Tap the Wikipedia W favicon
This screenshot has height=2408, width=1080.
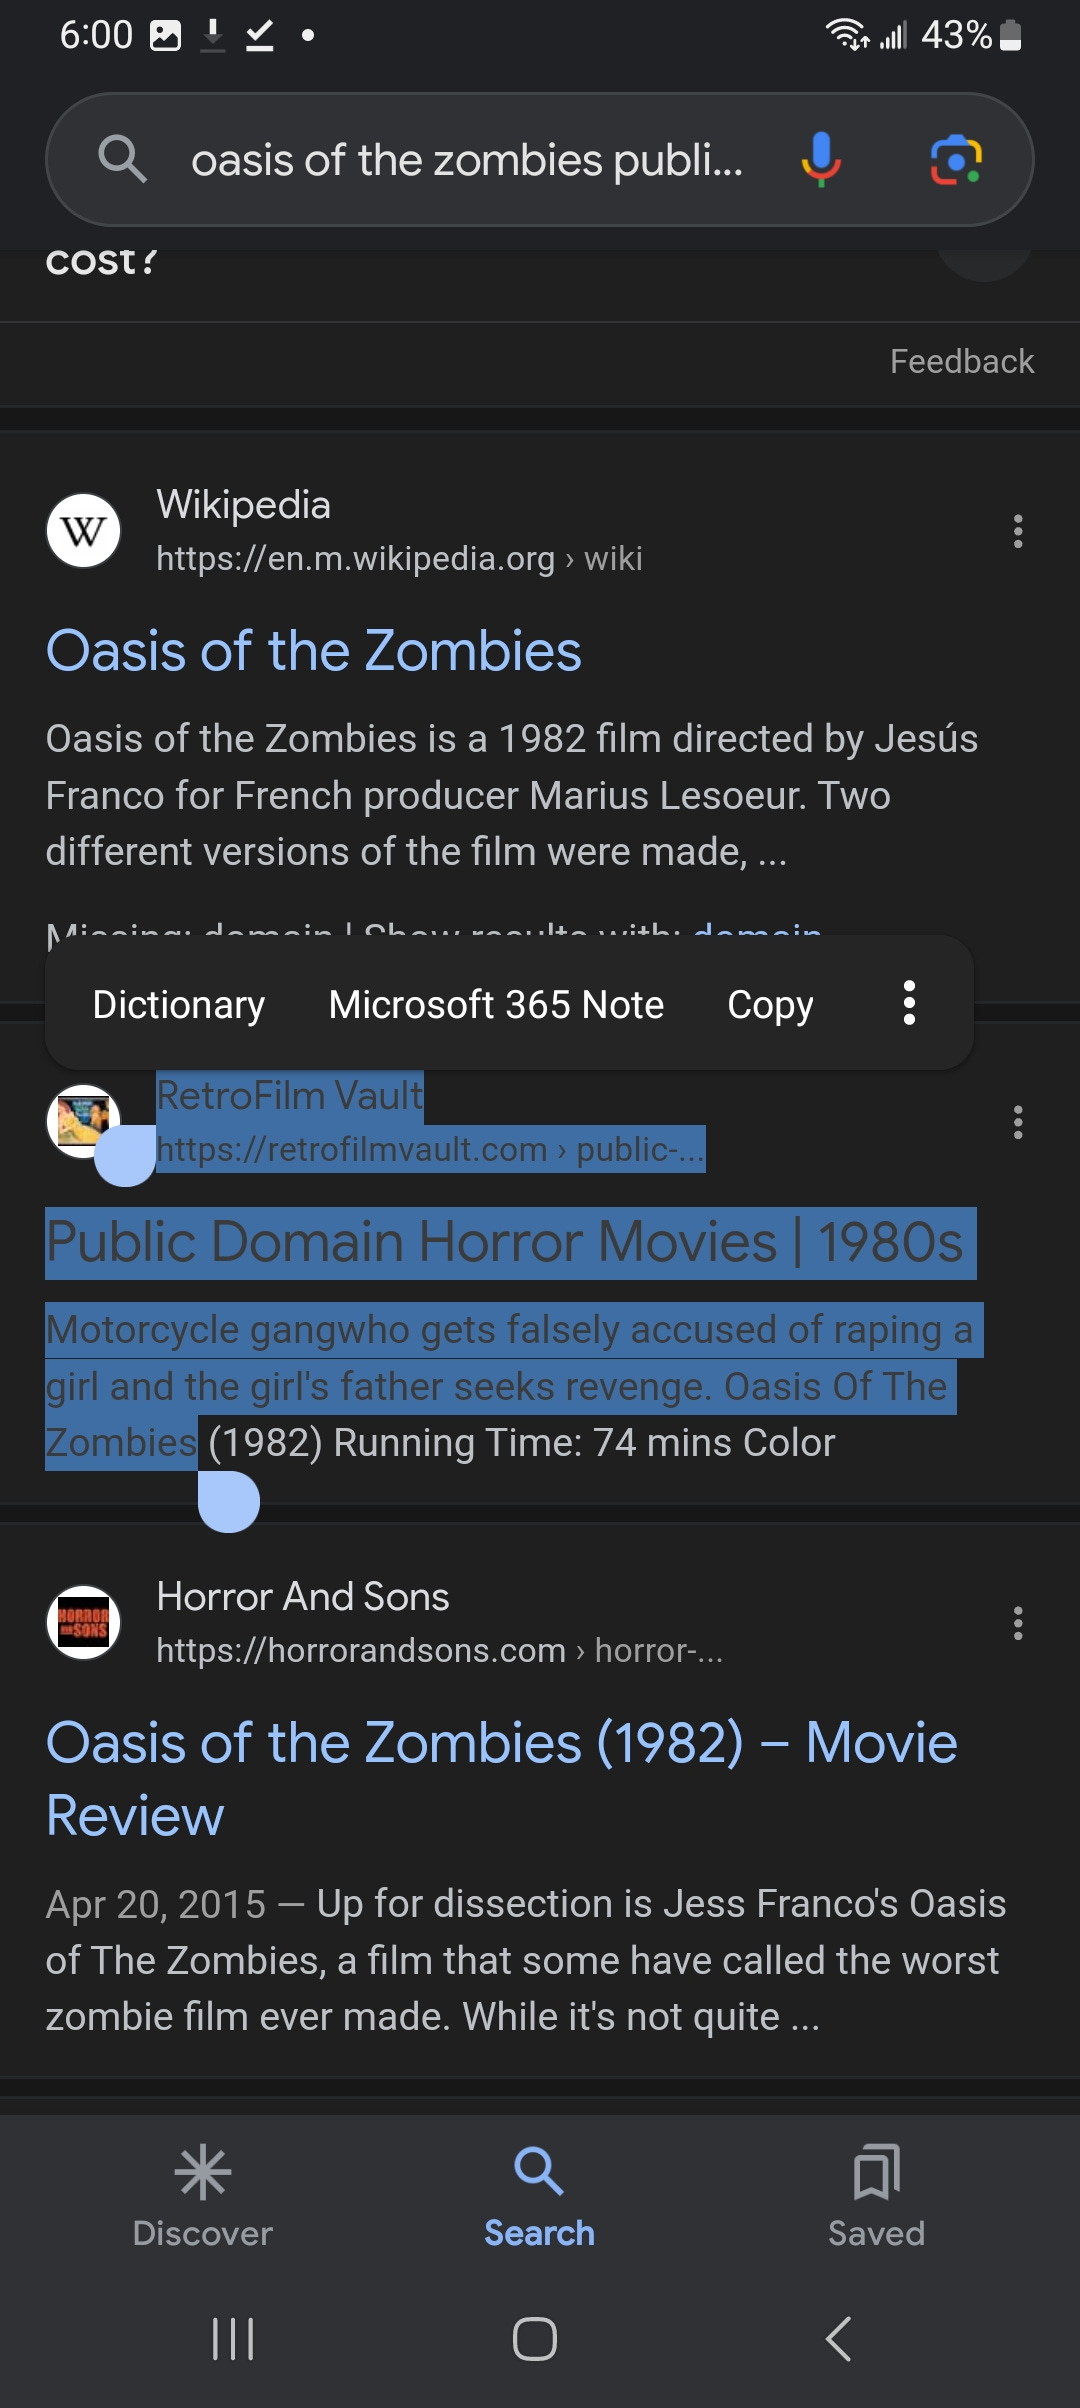[x=84, y=531]
